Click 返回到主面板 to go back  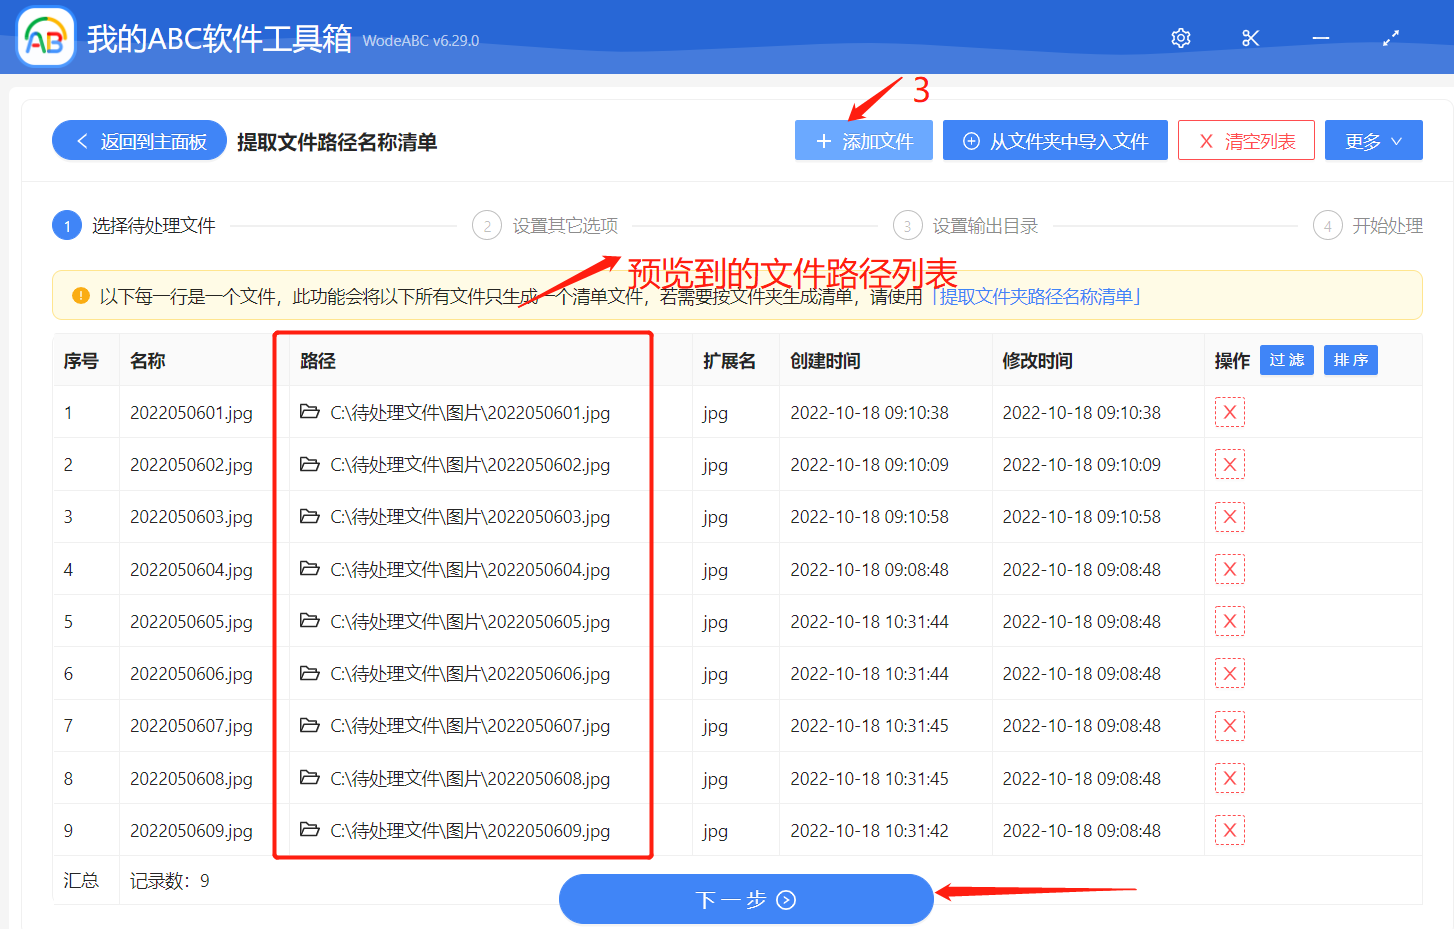tap(138, 140)
